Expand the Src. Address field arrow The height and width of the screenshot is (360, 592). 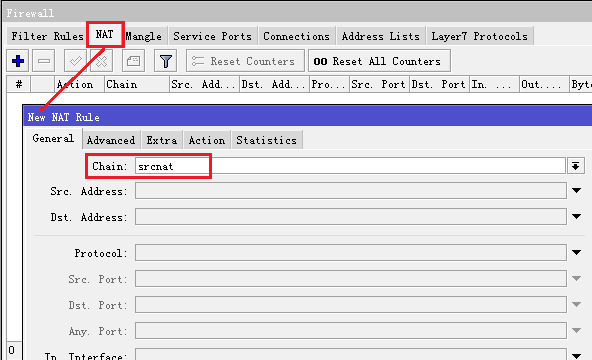[x=576, y=191]
